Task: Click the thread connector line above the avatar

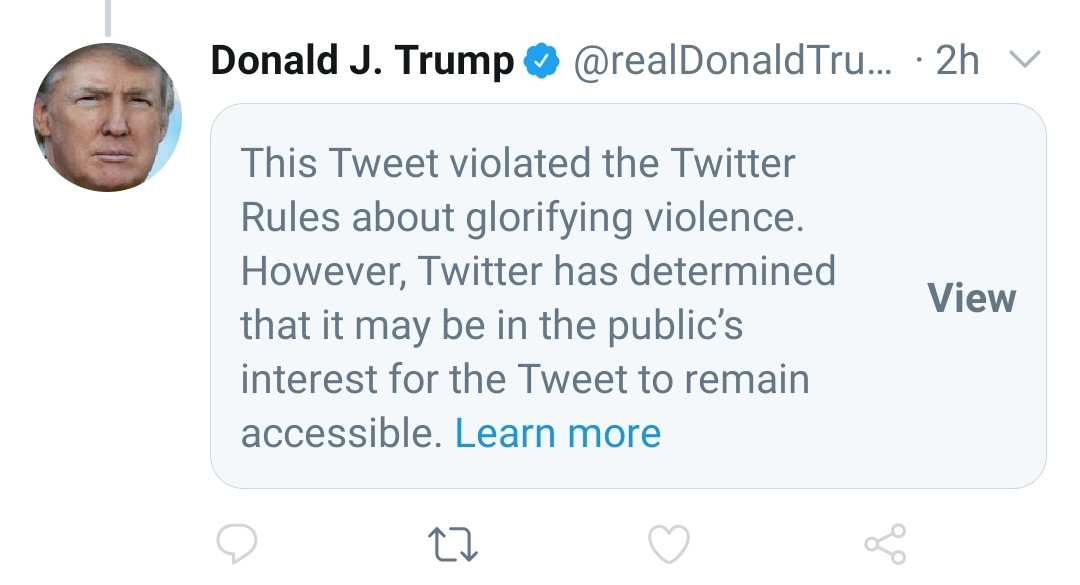Action: click(107, 18)
